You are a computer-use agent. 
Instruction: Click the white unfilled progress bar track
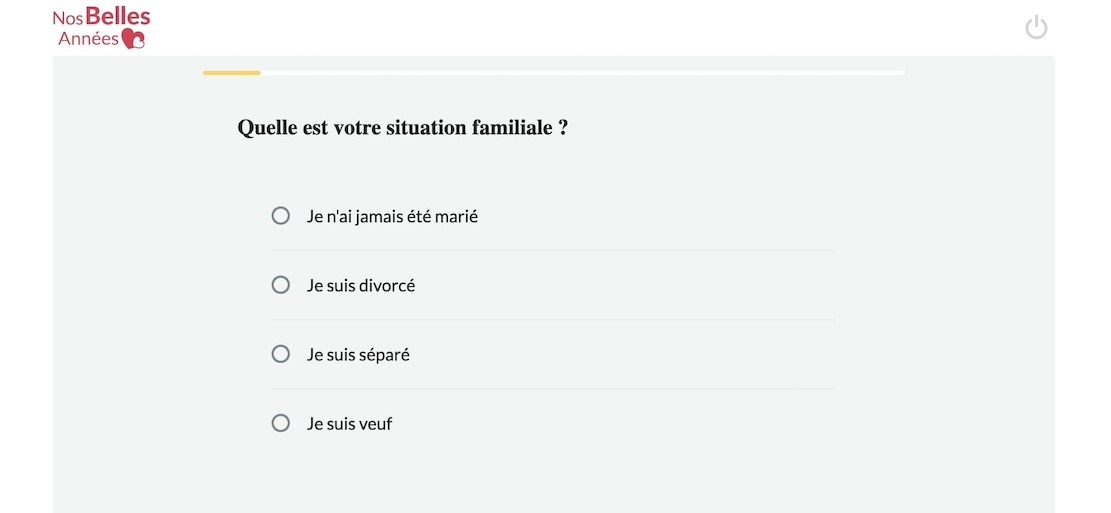click(x=582, y=73)
